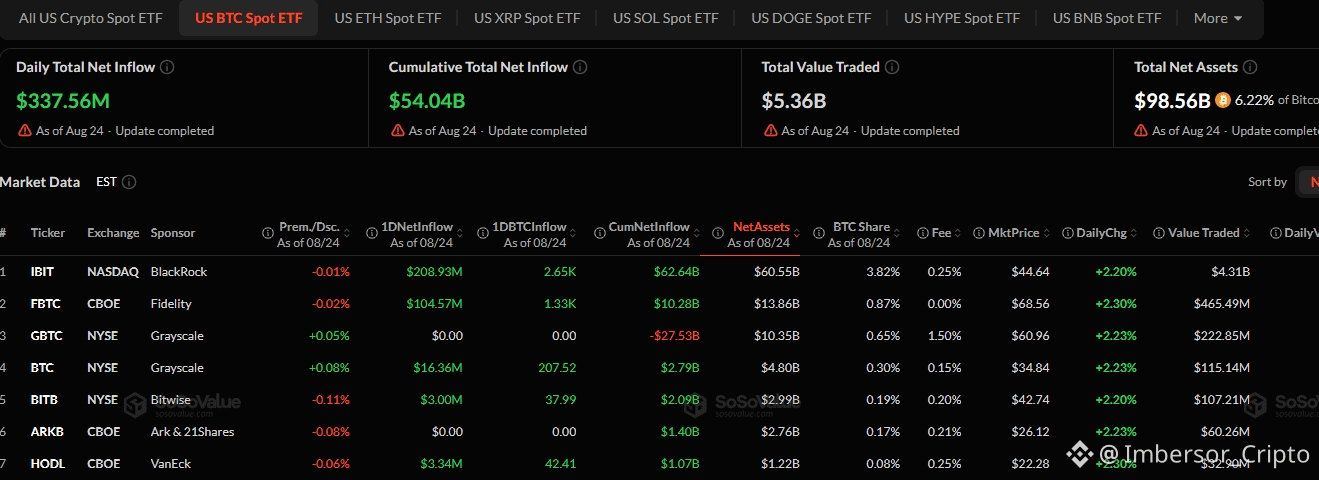The image size is (1319, 480).
Task: Click warning icon under Total Value Traded
Action: pos(769,131)
